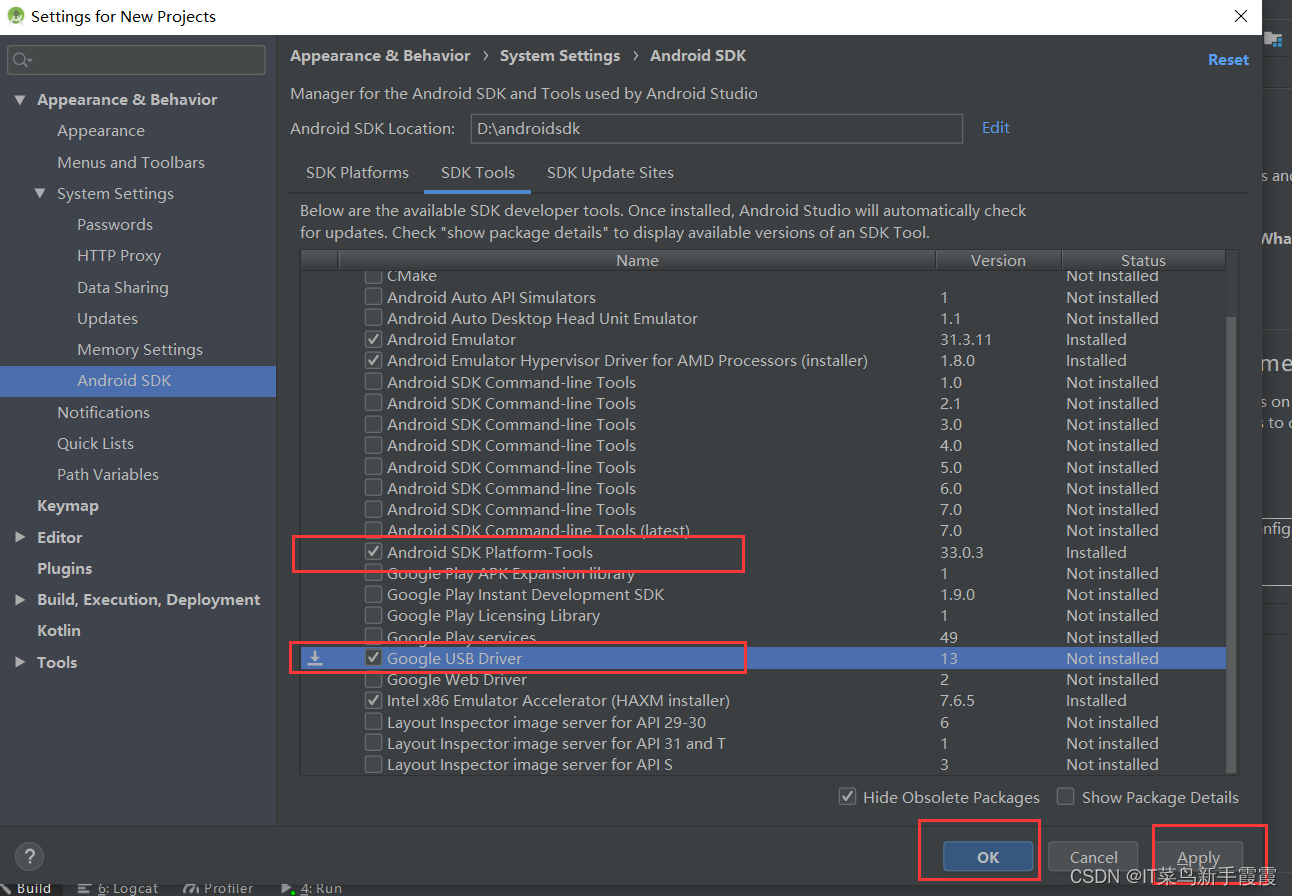The width and height of the screenshot is (1292, 896).
Task: Click the OK button
Action: pyautogui.click(x=988, y=857)
